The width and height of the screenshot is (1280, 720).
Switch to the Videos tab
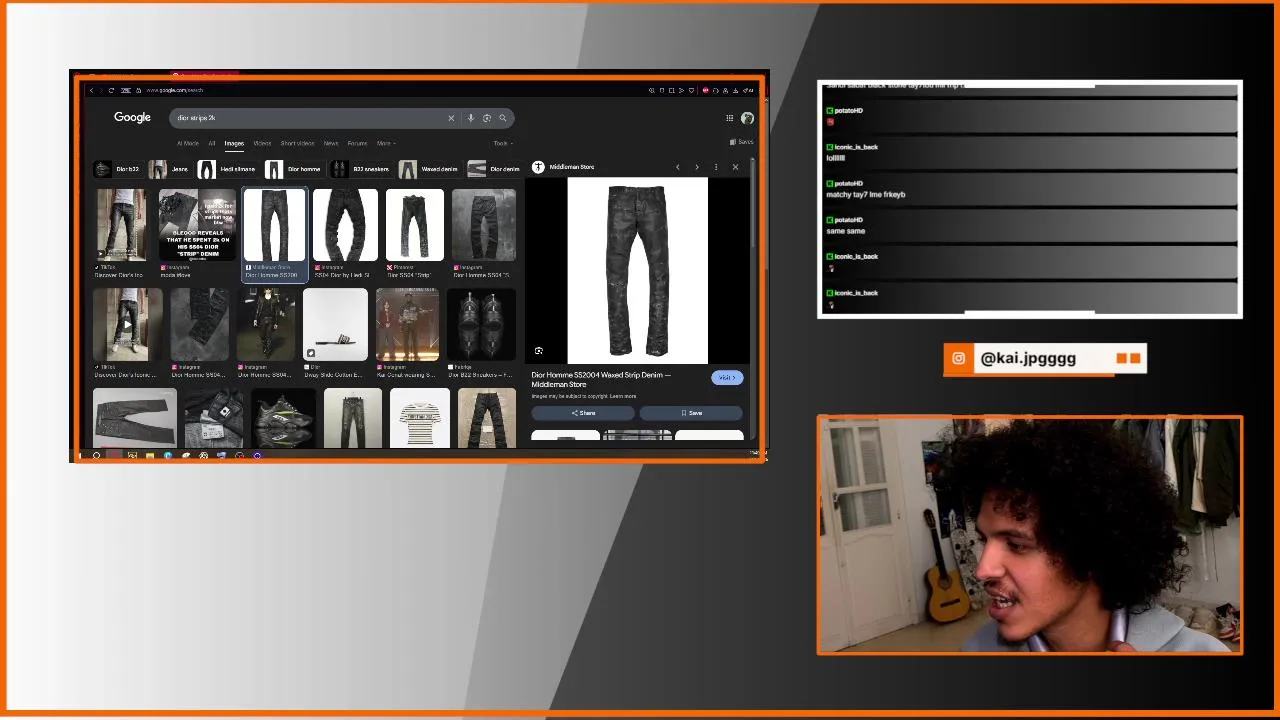(x=262, y=143)
